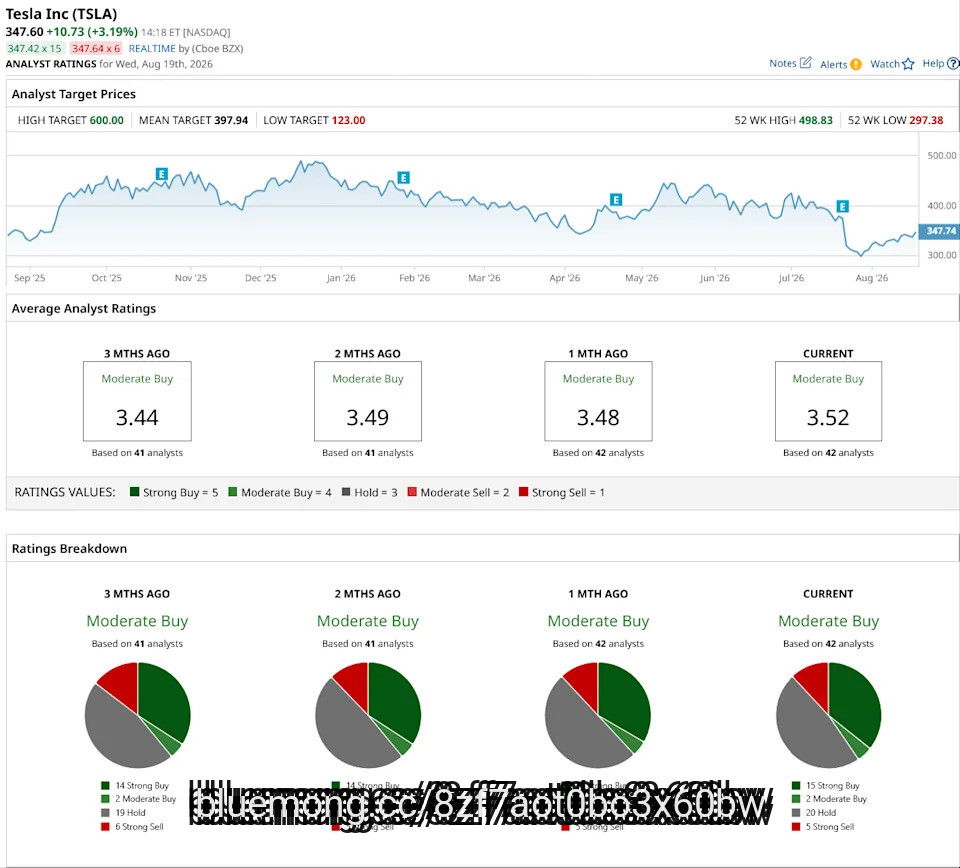Click the Tesla Inc (TSLA) title
The height and width of the screenshot is (868, 960).
61,14
